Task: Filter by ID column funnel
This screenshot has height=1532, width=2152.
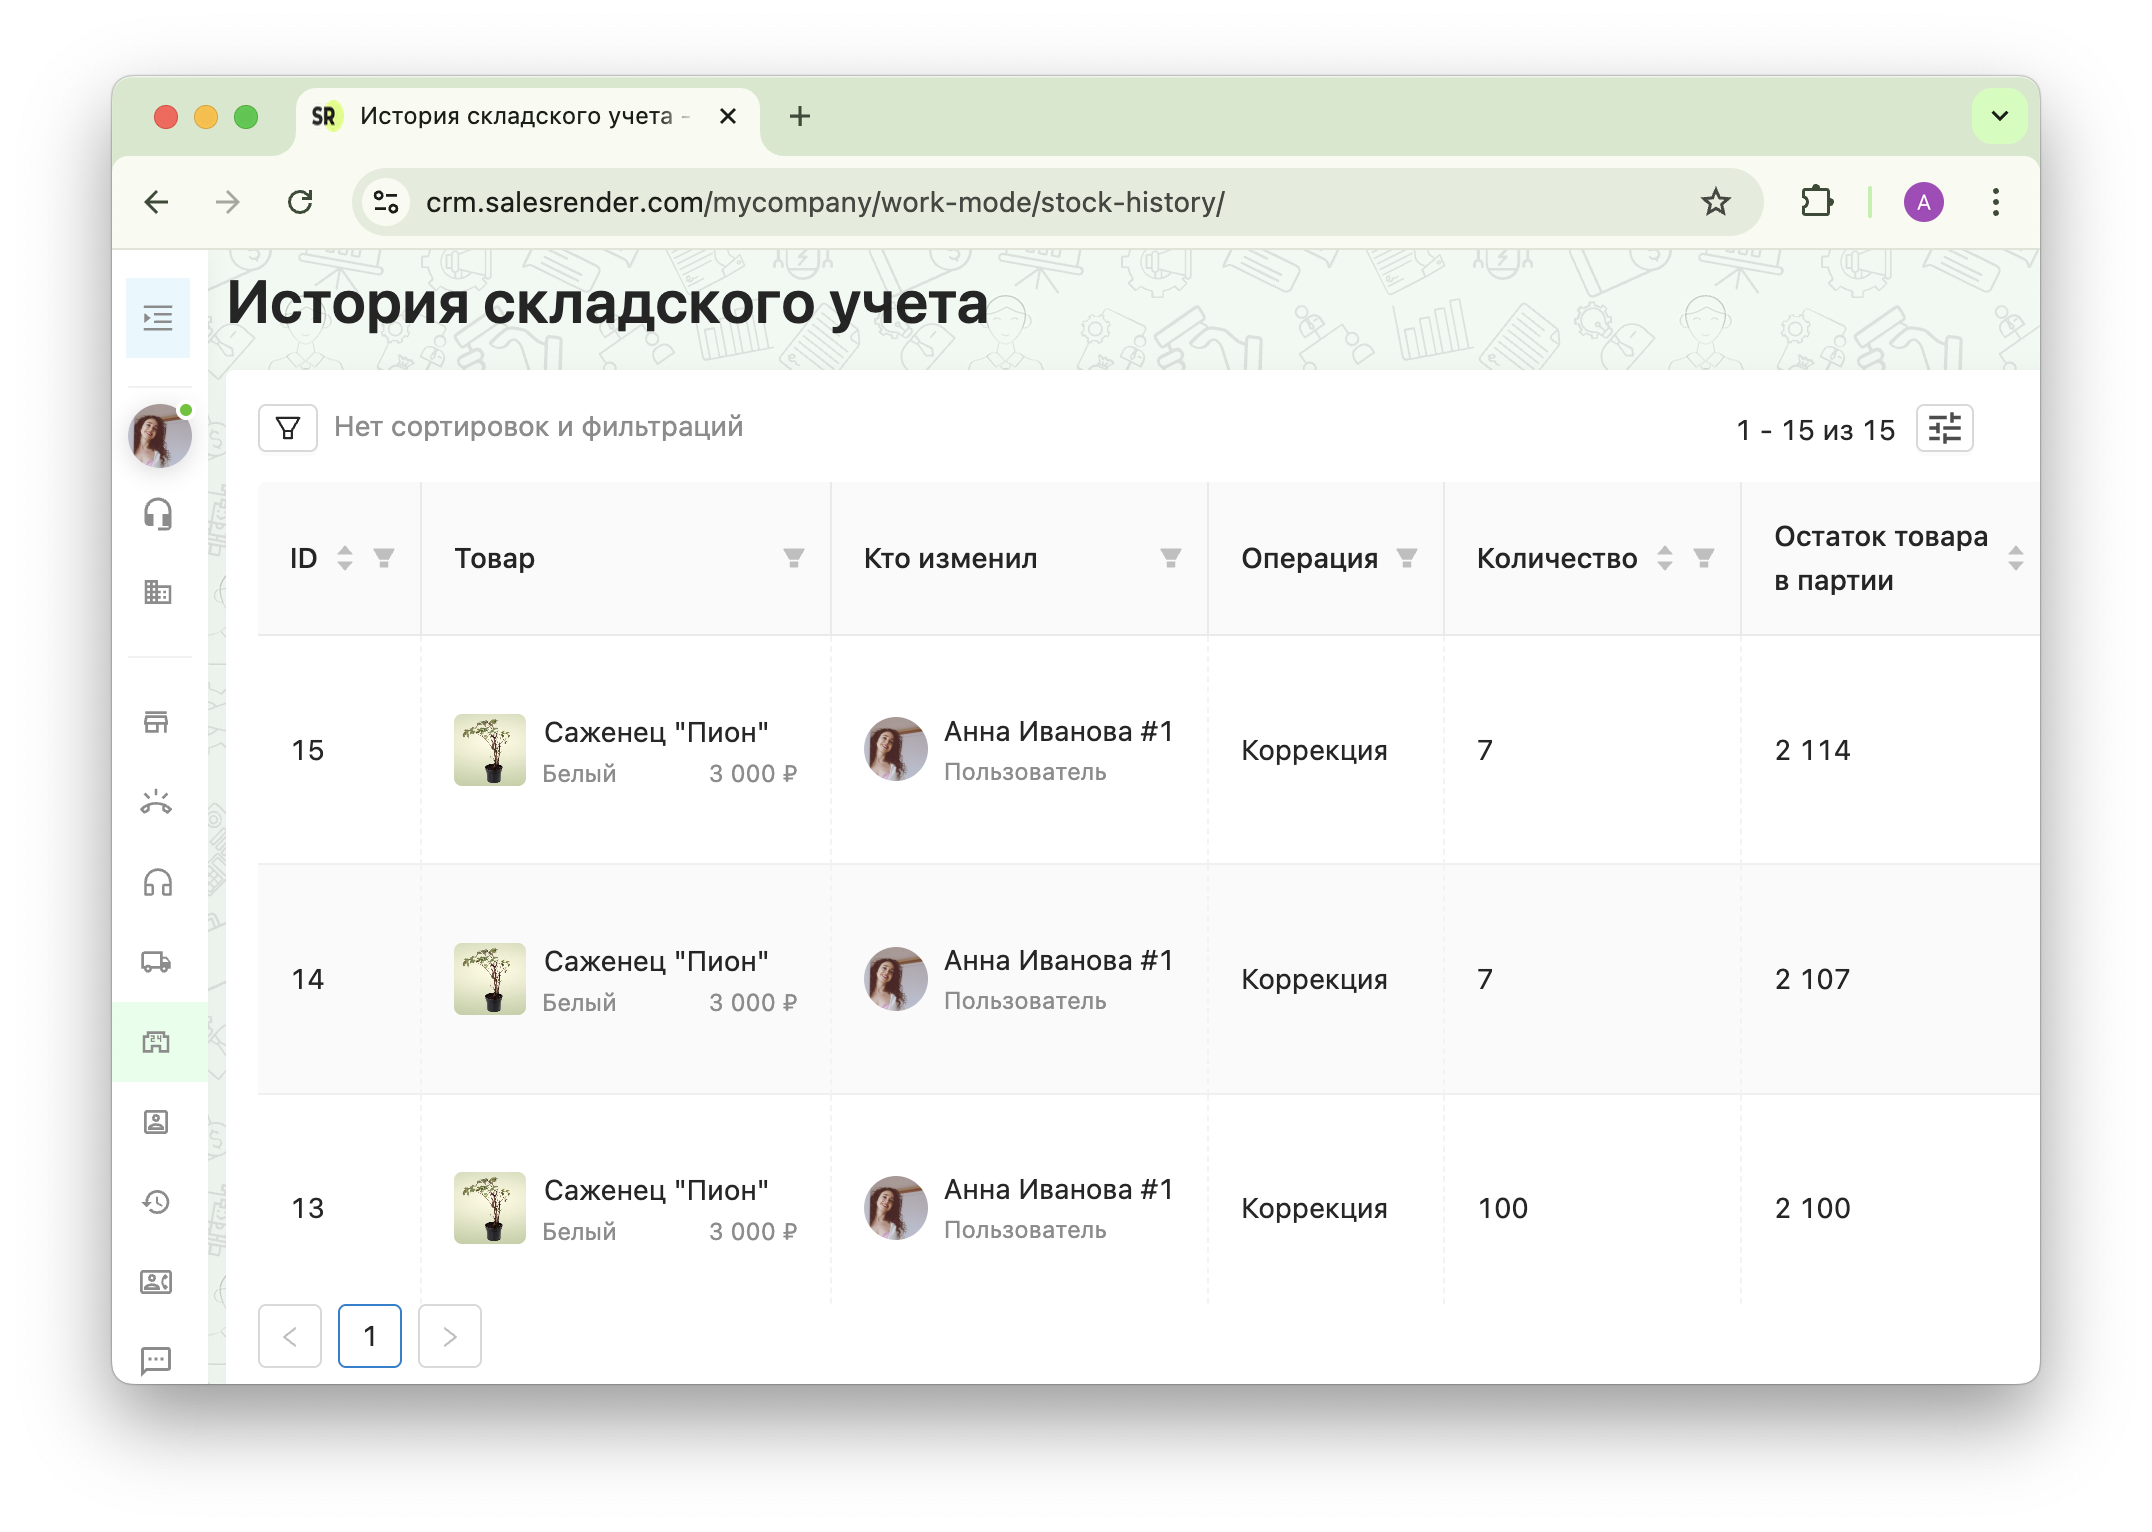Action: (x=384, y=558)
